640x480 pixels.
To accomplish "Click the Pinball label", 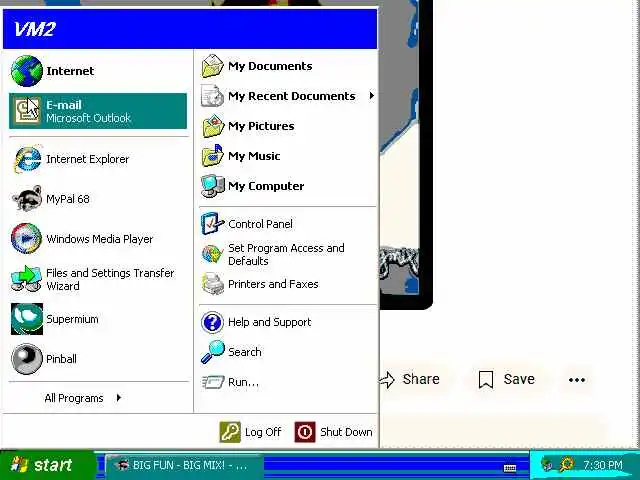I will pyautogui.click(x=61, y=359).
